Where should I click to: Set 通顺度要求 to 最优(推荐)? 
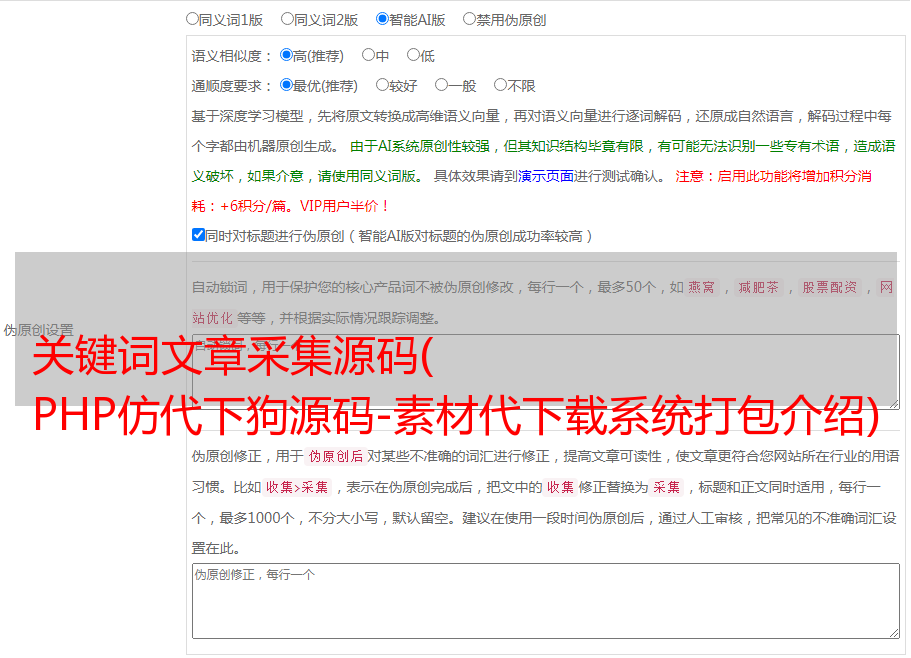click(286, 85)
